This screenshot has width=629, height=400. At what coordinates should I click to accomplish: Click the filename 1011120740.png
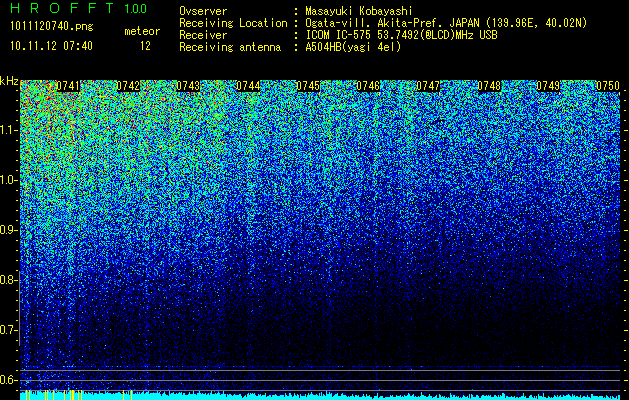(52, 27)
